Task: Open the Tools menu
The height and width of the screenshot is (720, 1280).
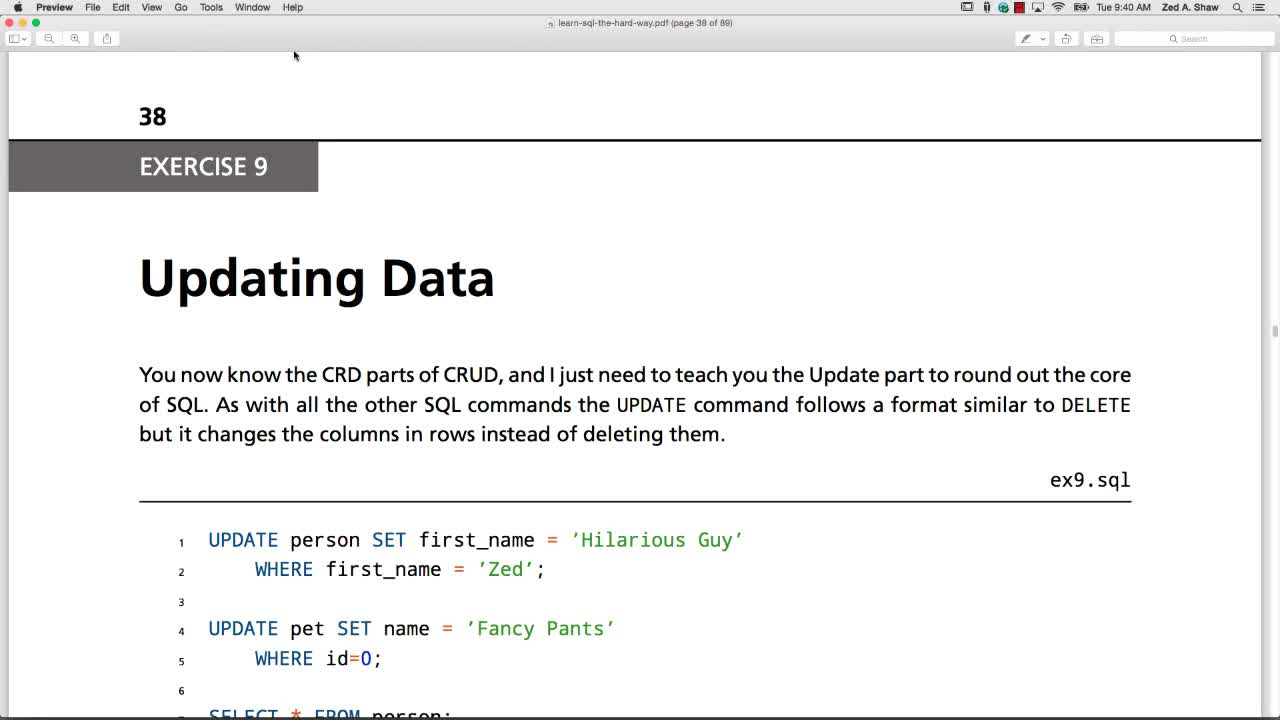Action: 211,7
